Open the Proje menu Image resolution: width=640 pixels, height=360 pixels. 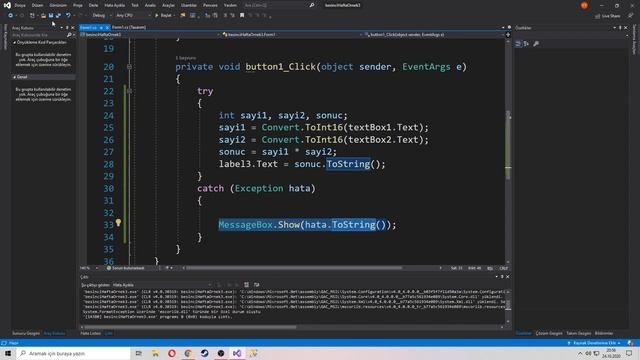78,5
